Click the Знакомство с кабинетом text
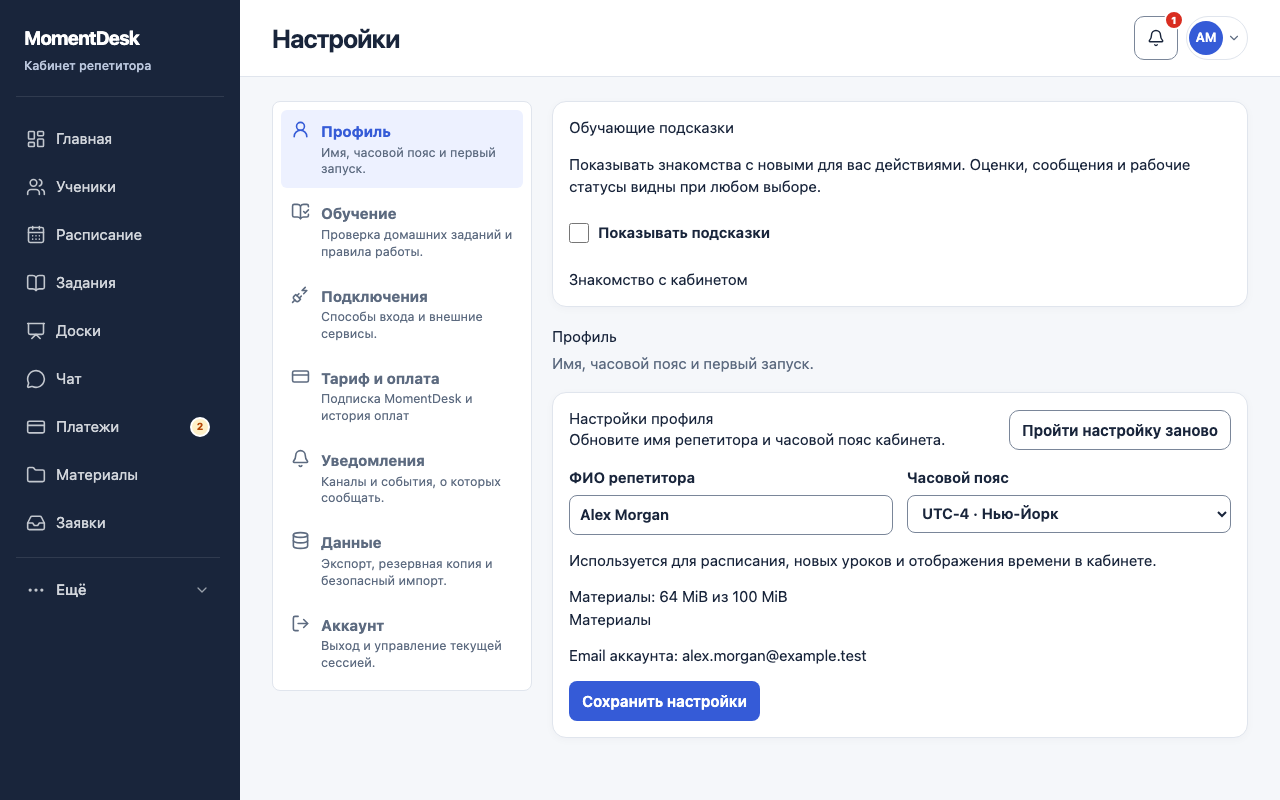Screen dimensions: 1280x800 pyautogui.click(x=658, y=280)
